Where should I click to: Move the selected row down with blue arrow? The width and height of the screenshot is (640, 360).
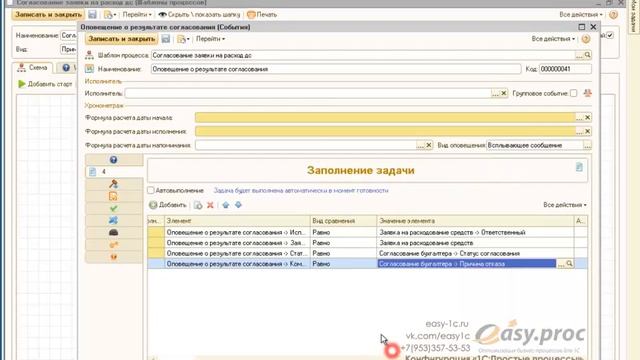tap(238, 205)
